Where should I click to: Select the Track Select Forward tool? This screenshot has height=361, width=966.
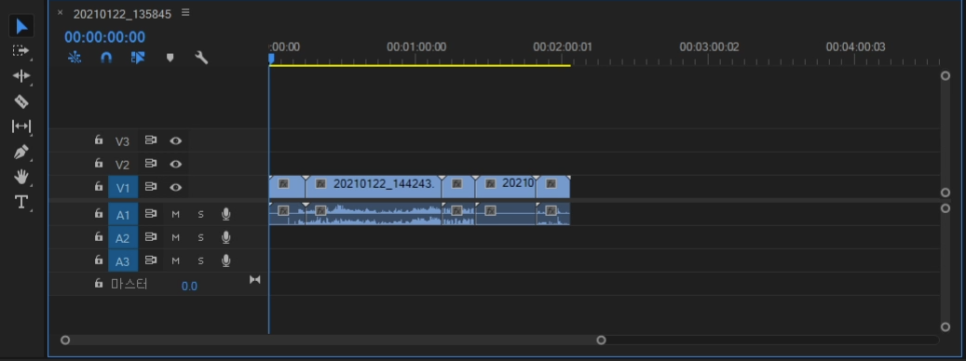point(21,51)
